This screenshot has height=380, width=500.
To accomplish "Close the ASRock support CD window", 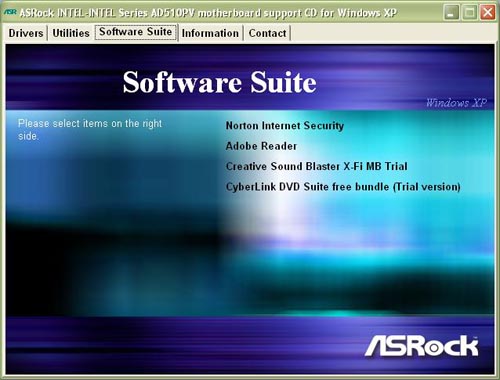I will (x=487, y=13).
